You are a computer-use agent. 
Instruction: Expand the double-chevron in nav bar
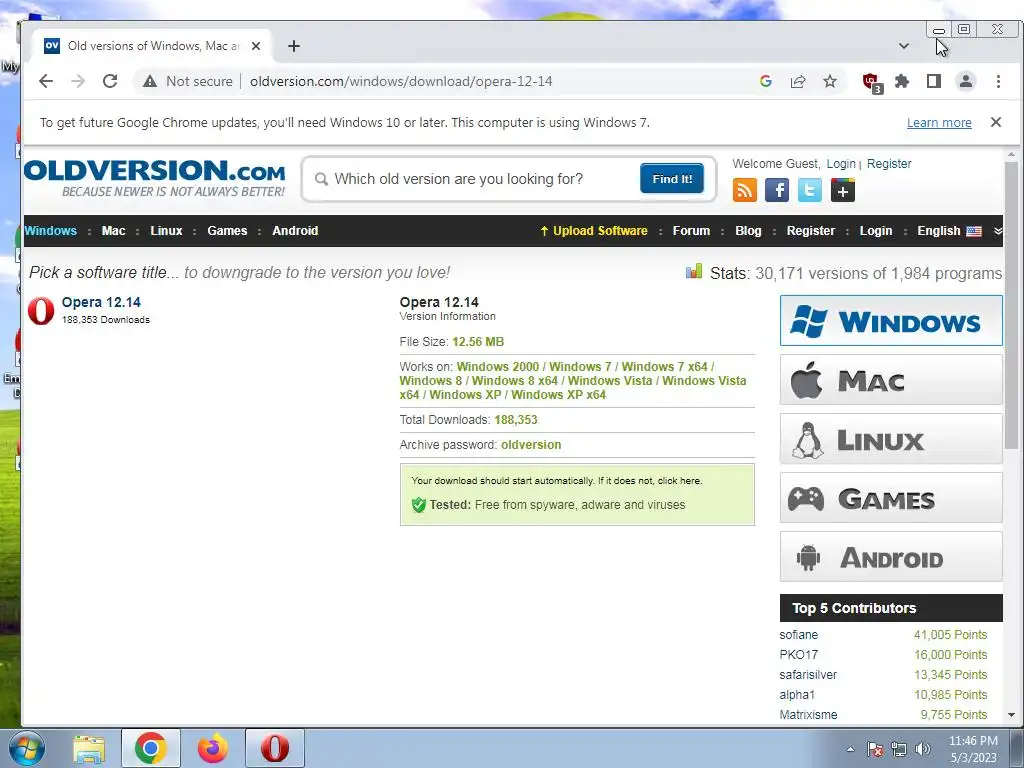click(x=997, y=231)
